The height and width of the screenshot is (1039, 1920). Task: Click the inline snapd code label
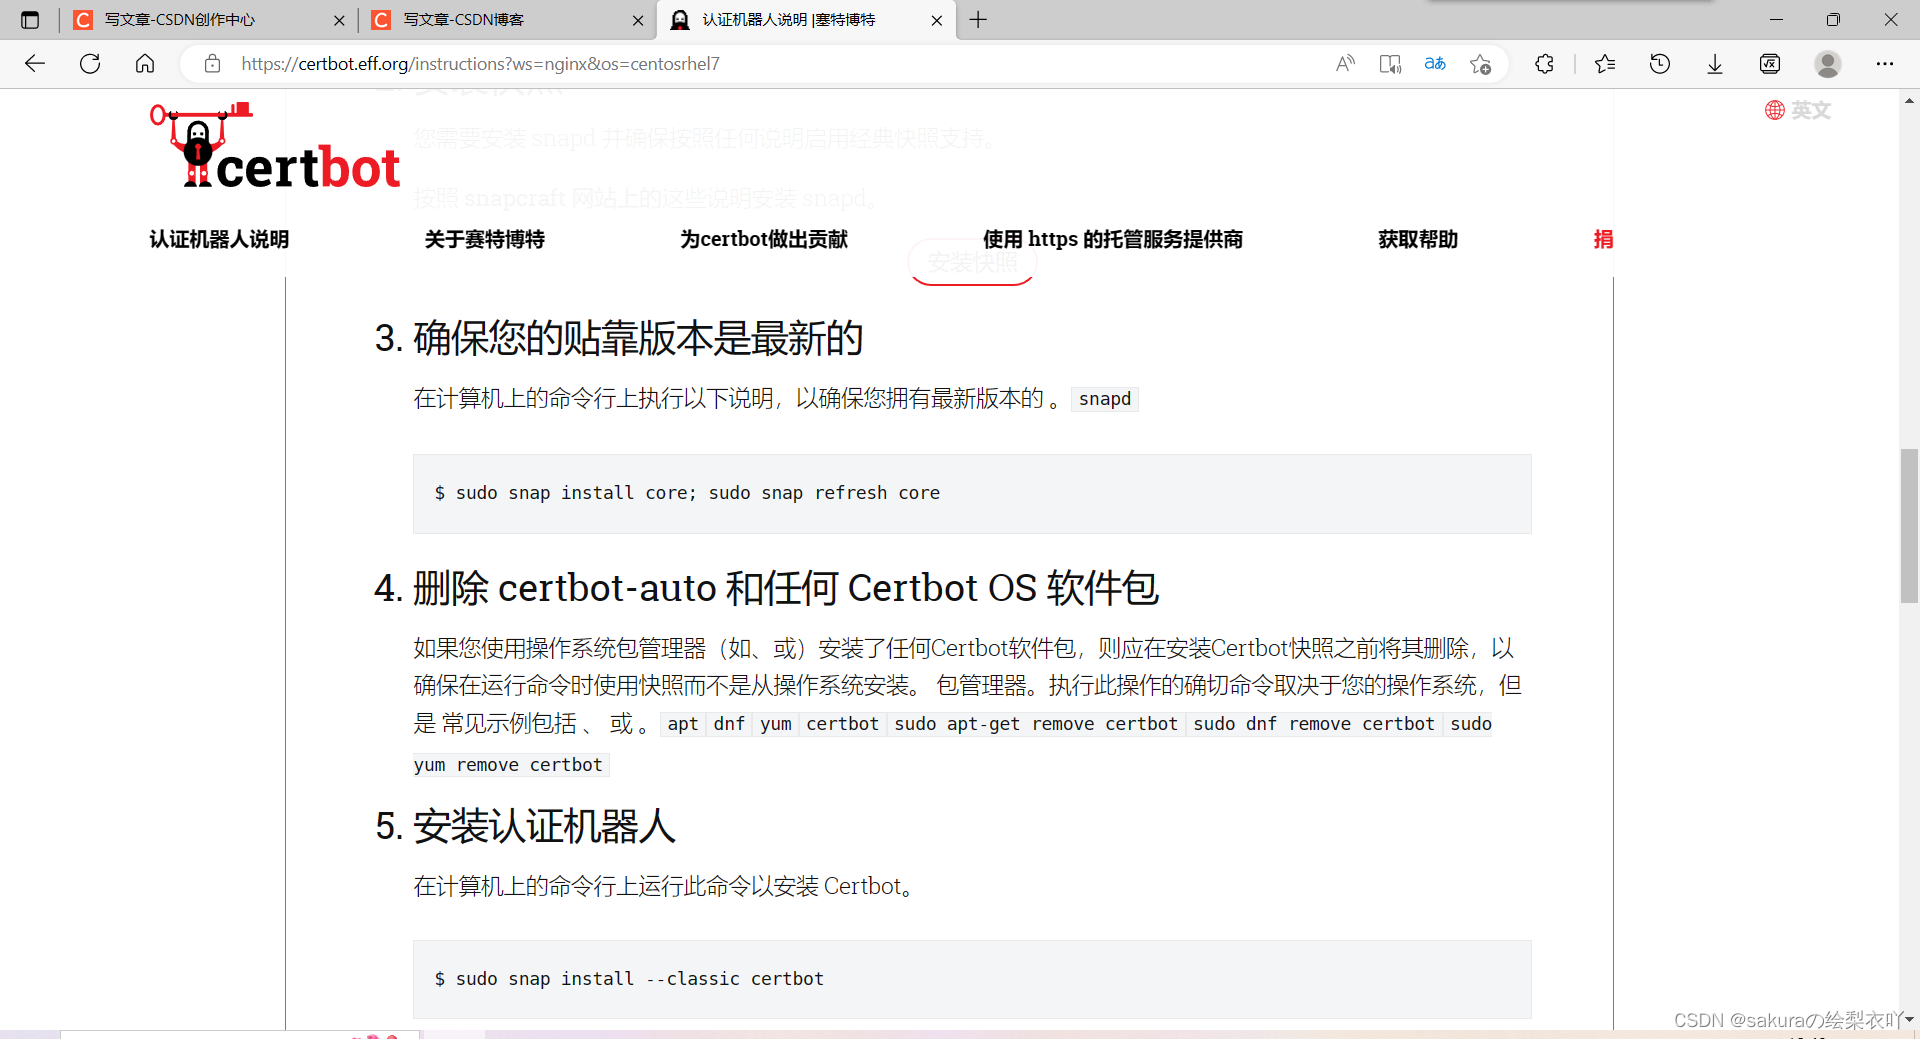[x=1105, y=399]
